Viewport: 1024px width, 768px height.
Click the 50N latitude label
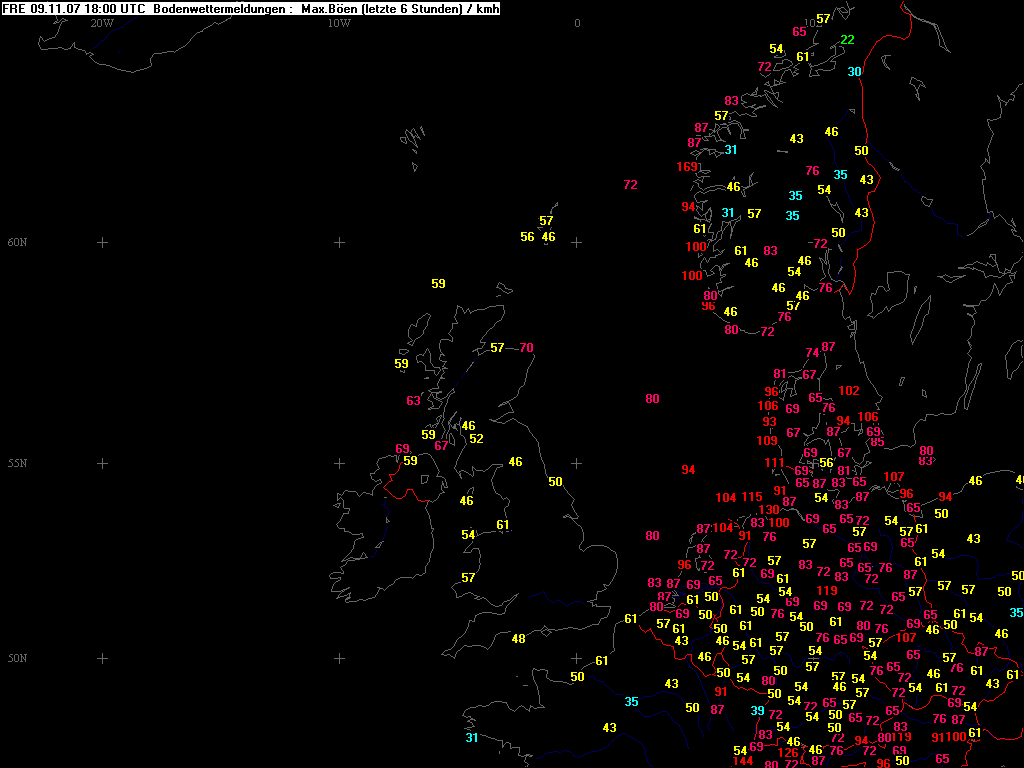tap(17, 658)
